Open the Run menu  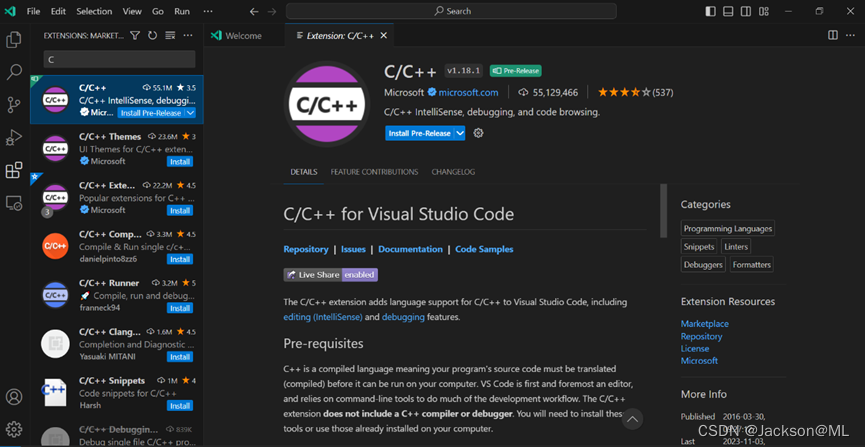[181, 11]
